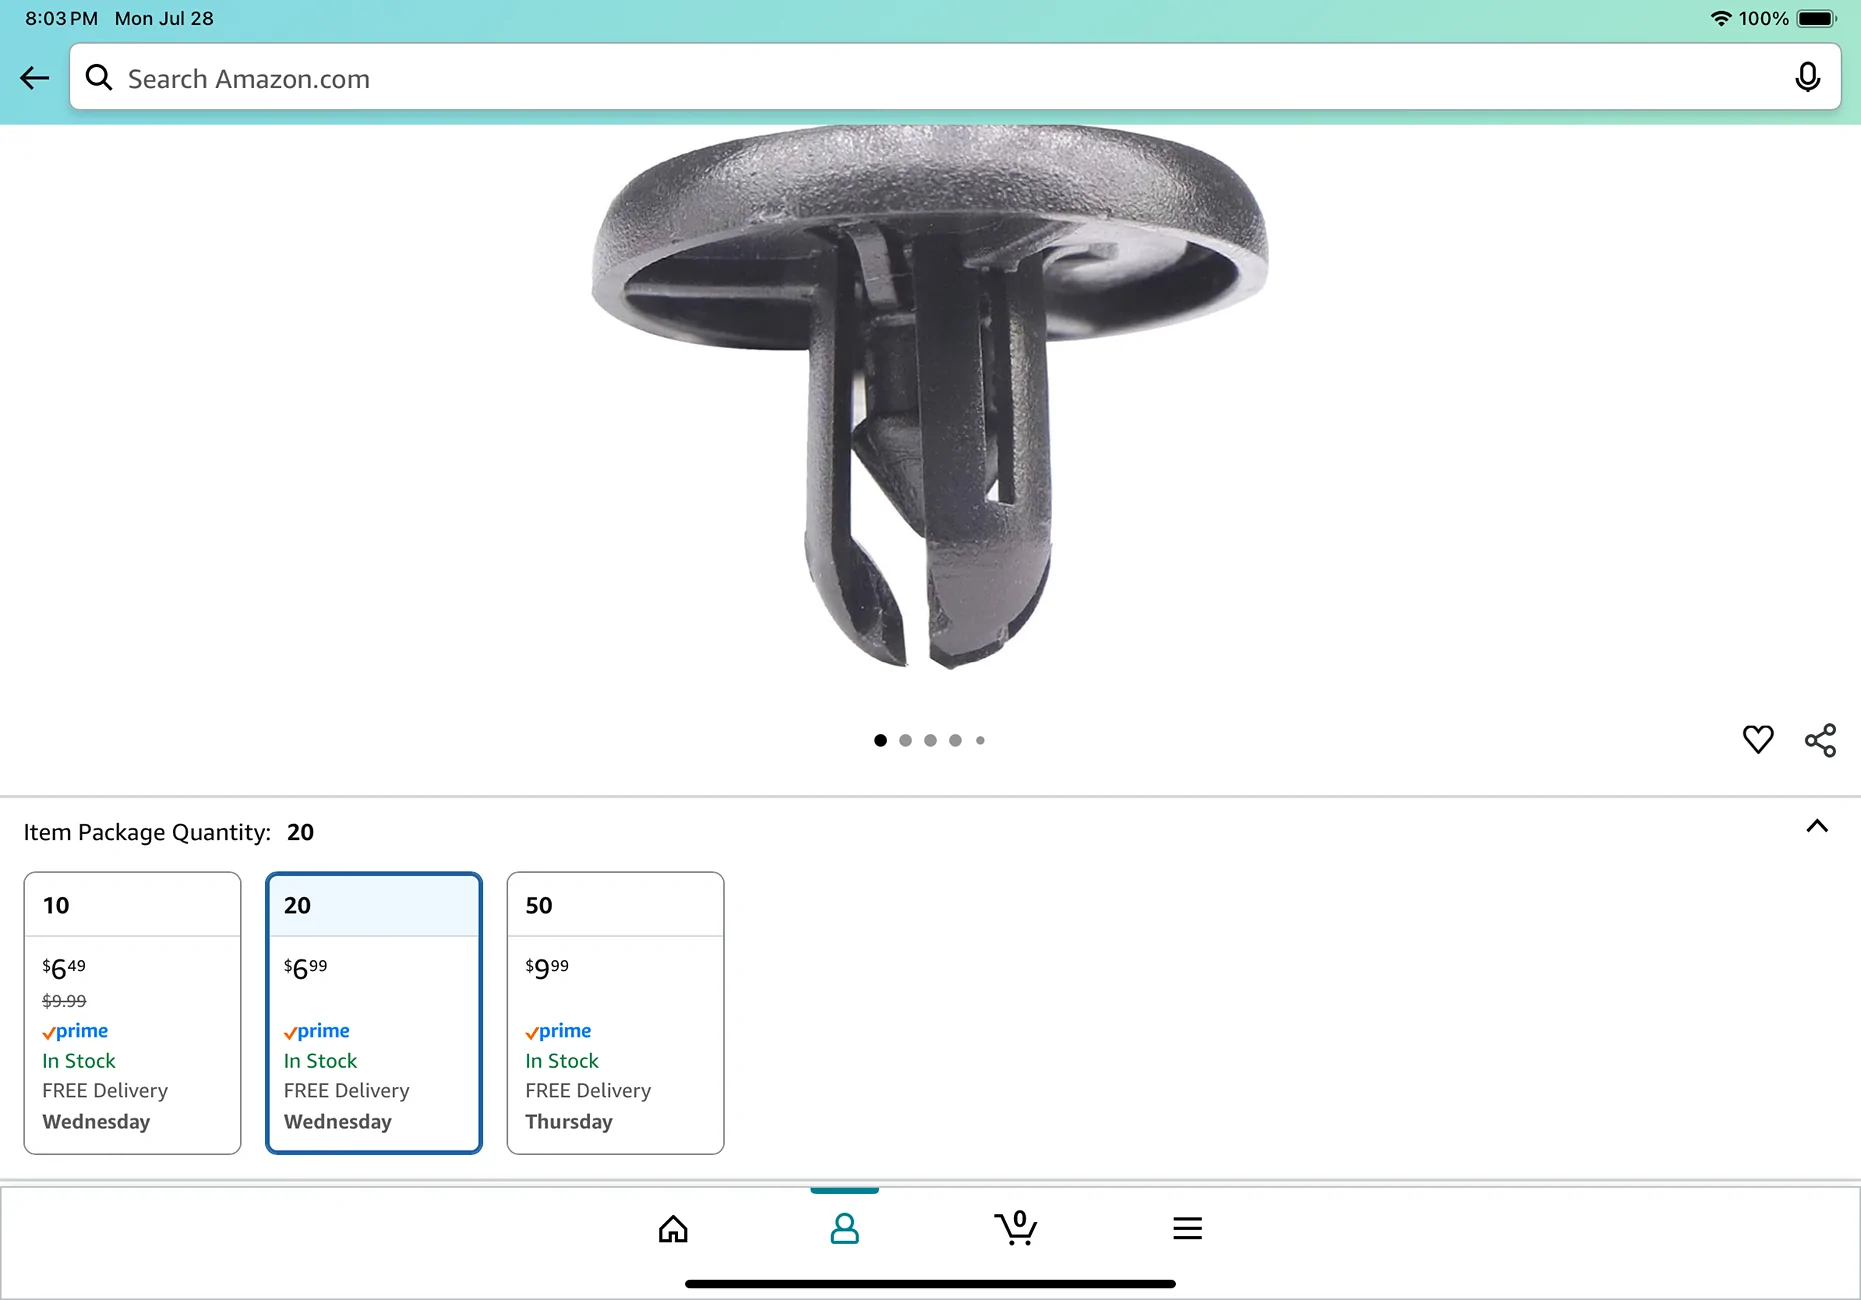
Task: Open the cart icon
Action: click(x=1015, y=1227)
